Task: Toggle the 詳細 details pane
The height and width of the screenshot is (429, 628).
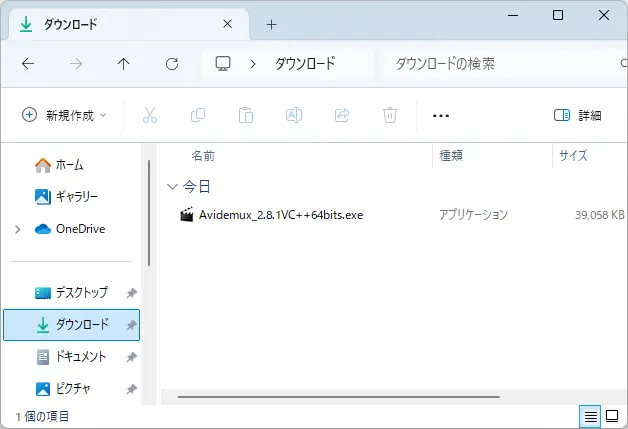Action: (x=578, y=115)
